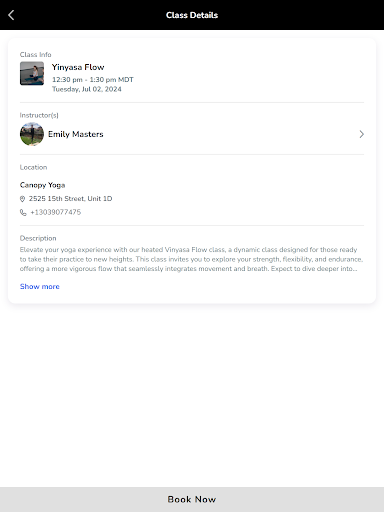The width and height of the screenshot is (384, 512).
Task: Open instructor details via right chevron
Action: [x=362, y=134]
